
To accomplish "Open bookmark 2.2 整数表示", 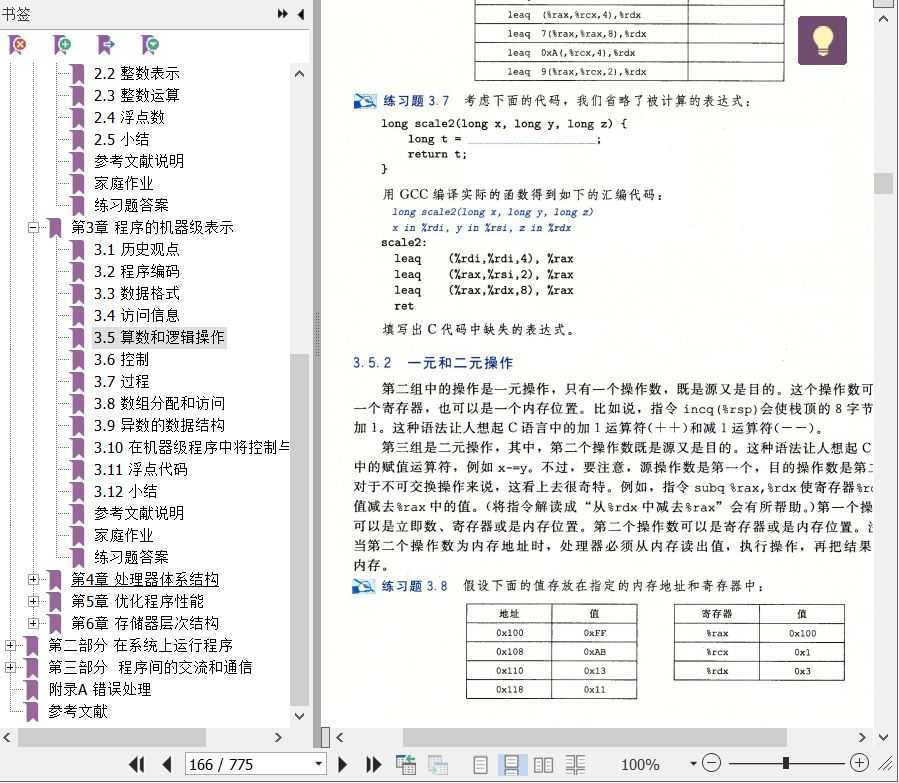I will pyautogui.click(x=136, y=73).
